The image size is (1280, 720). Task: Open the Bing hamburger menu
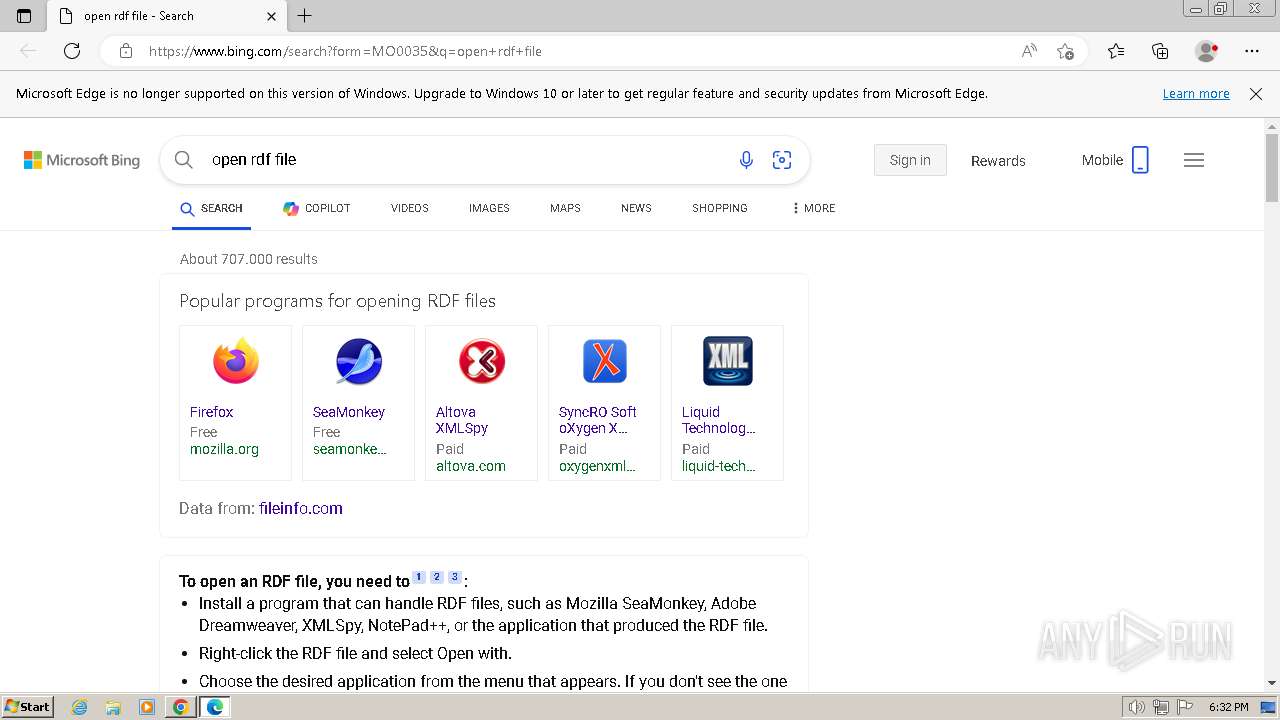pyautogui.click(x=1194, y=160)
